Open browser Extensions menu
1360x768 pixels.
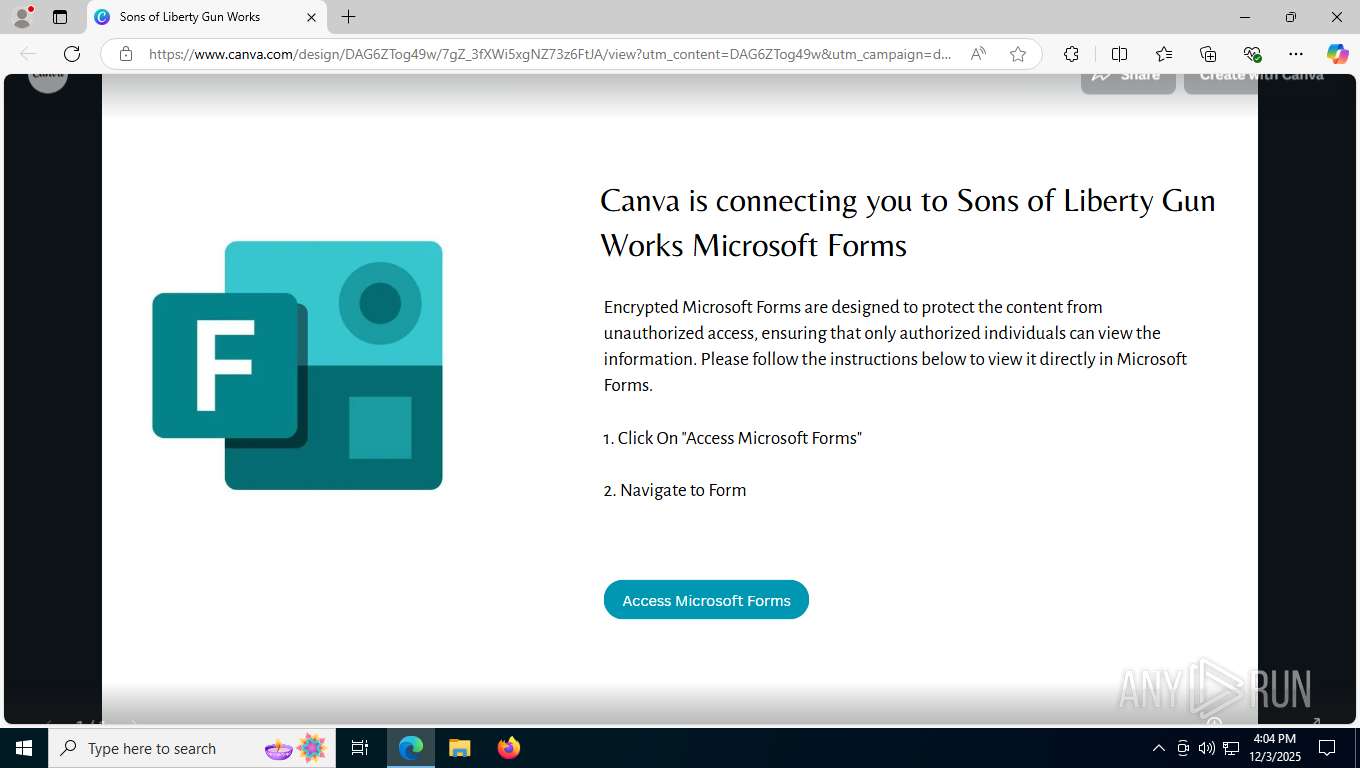click(1071, 54)
